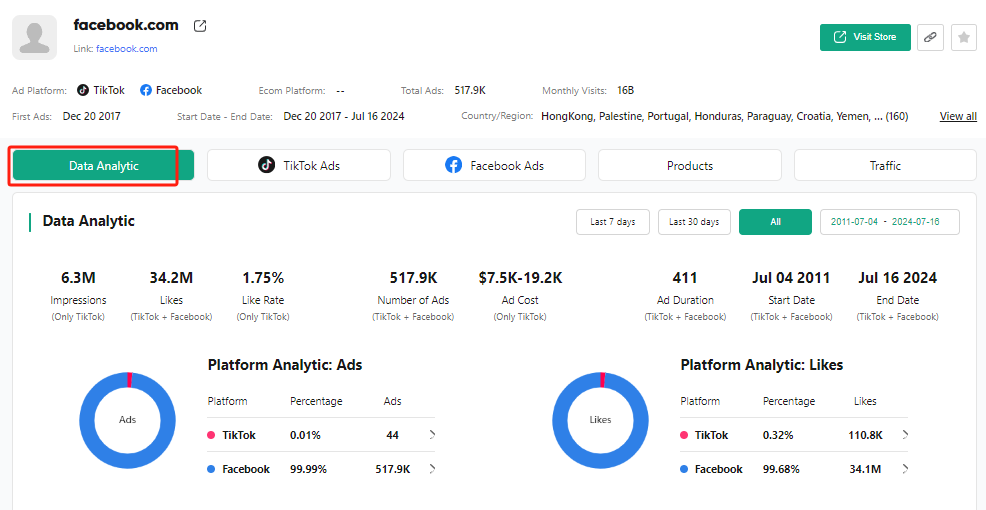Click the start date 2011-07-04 field
986x510 pixels.
pos(854,222)
